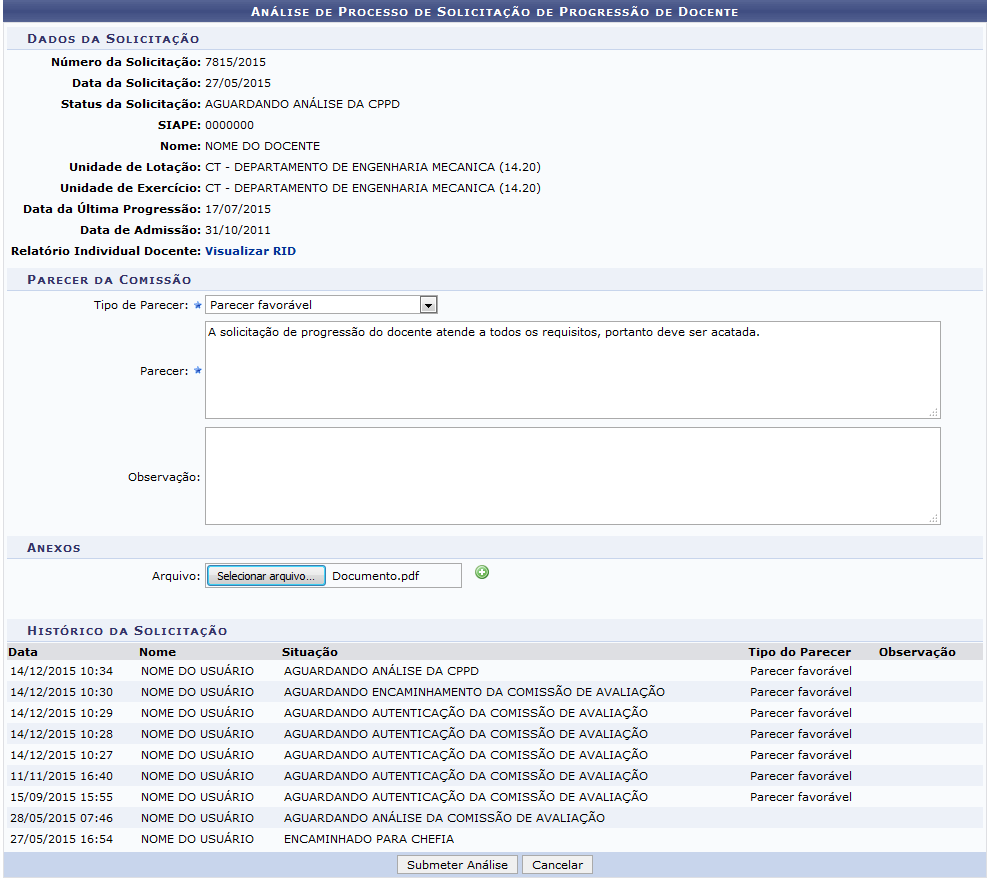
Task: Click the Tipo do Parecer column header
Action: click(799, 652)
